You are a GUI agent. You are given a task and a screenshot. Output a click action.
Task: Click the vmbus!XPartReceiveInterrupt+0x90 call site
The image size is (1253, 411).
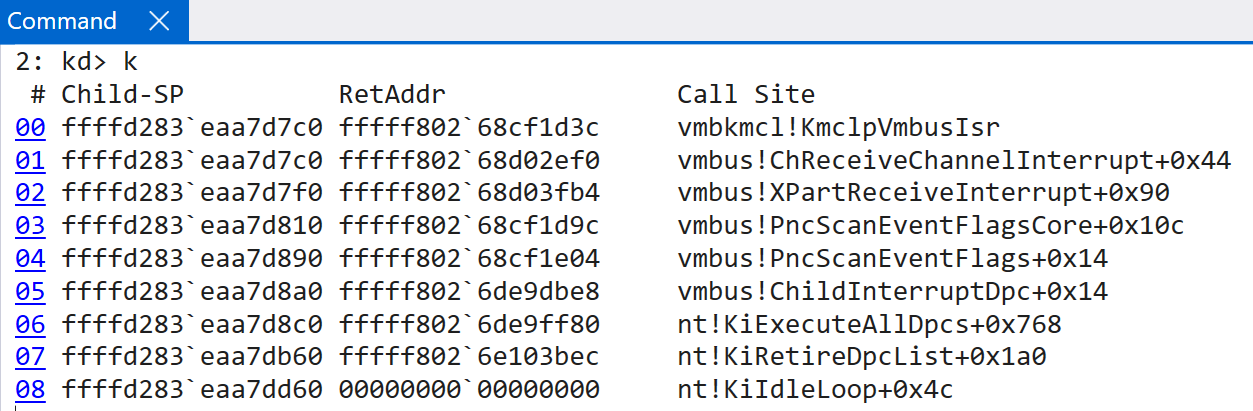(x=923, y=193)
